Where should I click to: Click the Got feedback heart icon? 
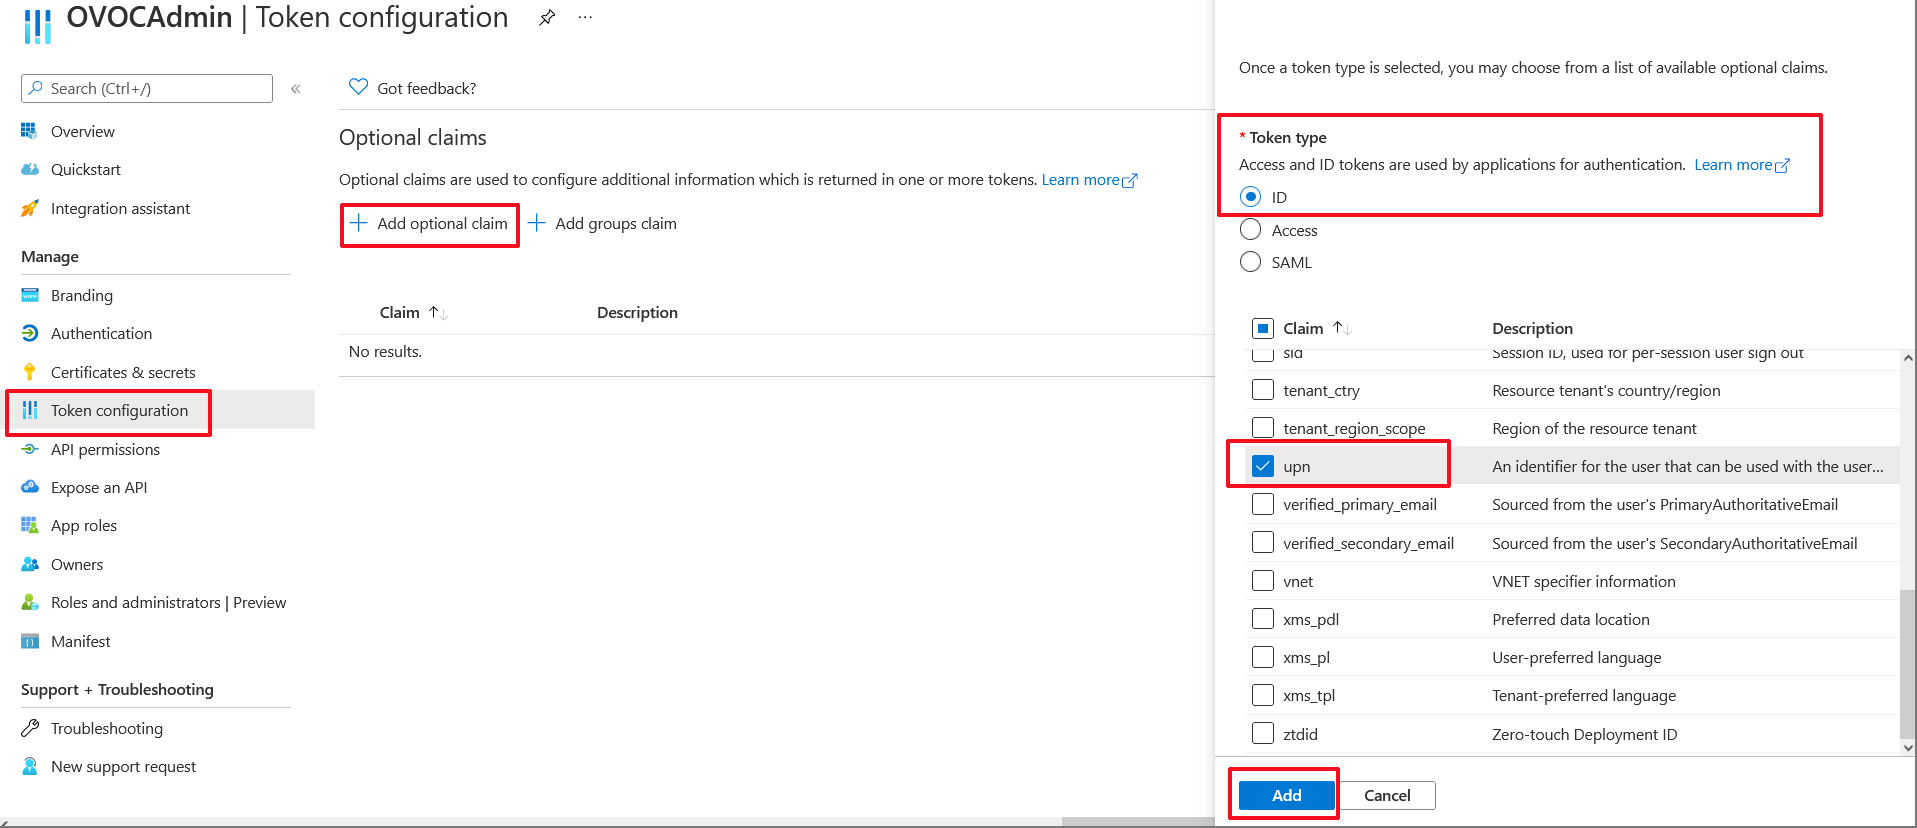pyautogui.click(x=358, y=87)
